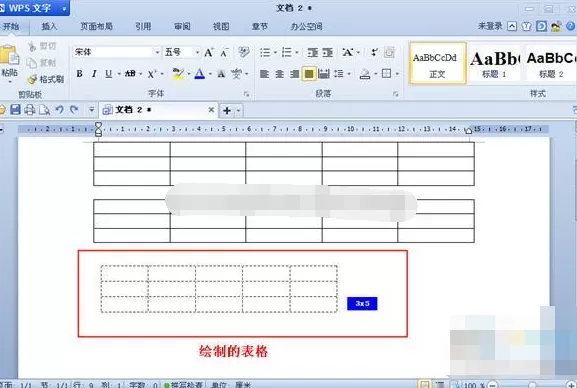Click the distributed alignment icon
The height and width of the screenshot is (388, 577).
click(324, 74)
